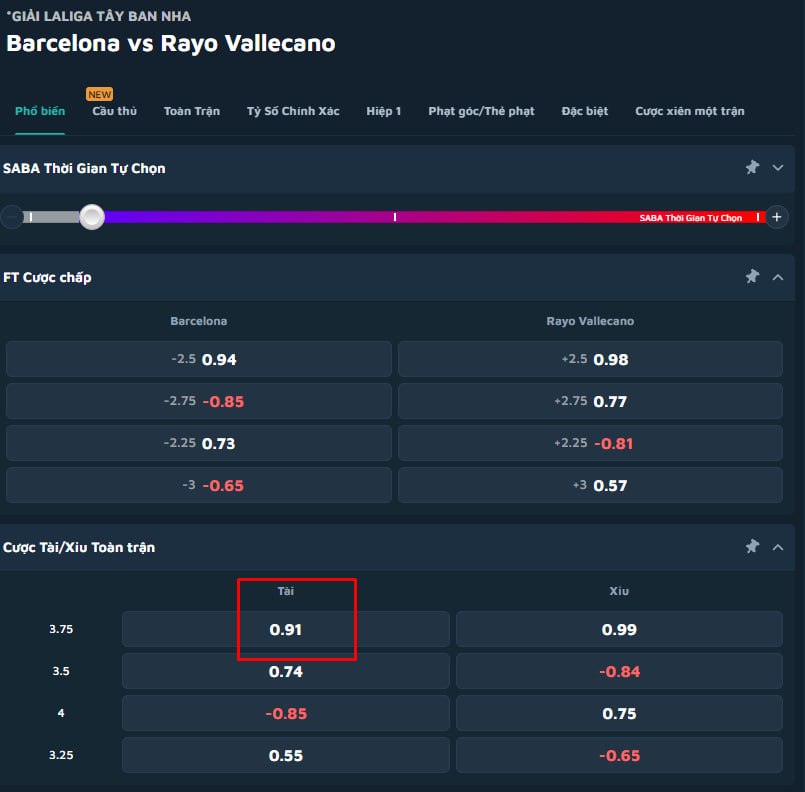This screenshot has height=792, width=805.
Task: Open the Tỷ Số Chính Xác tab
Action: click(x=293, y=111)
